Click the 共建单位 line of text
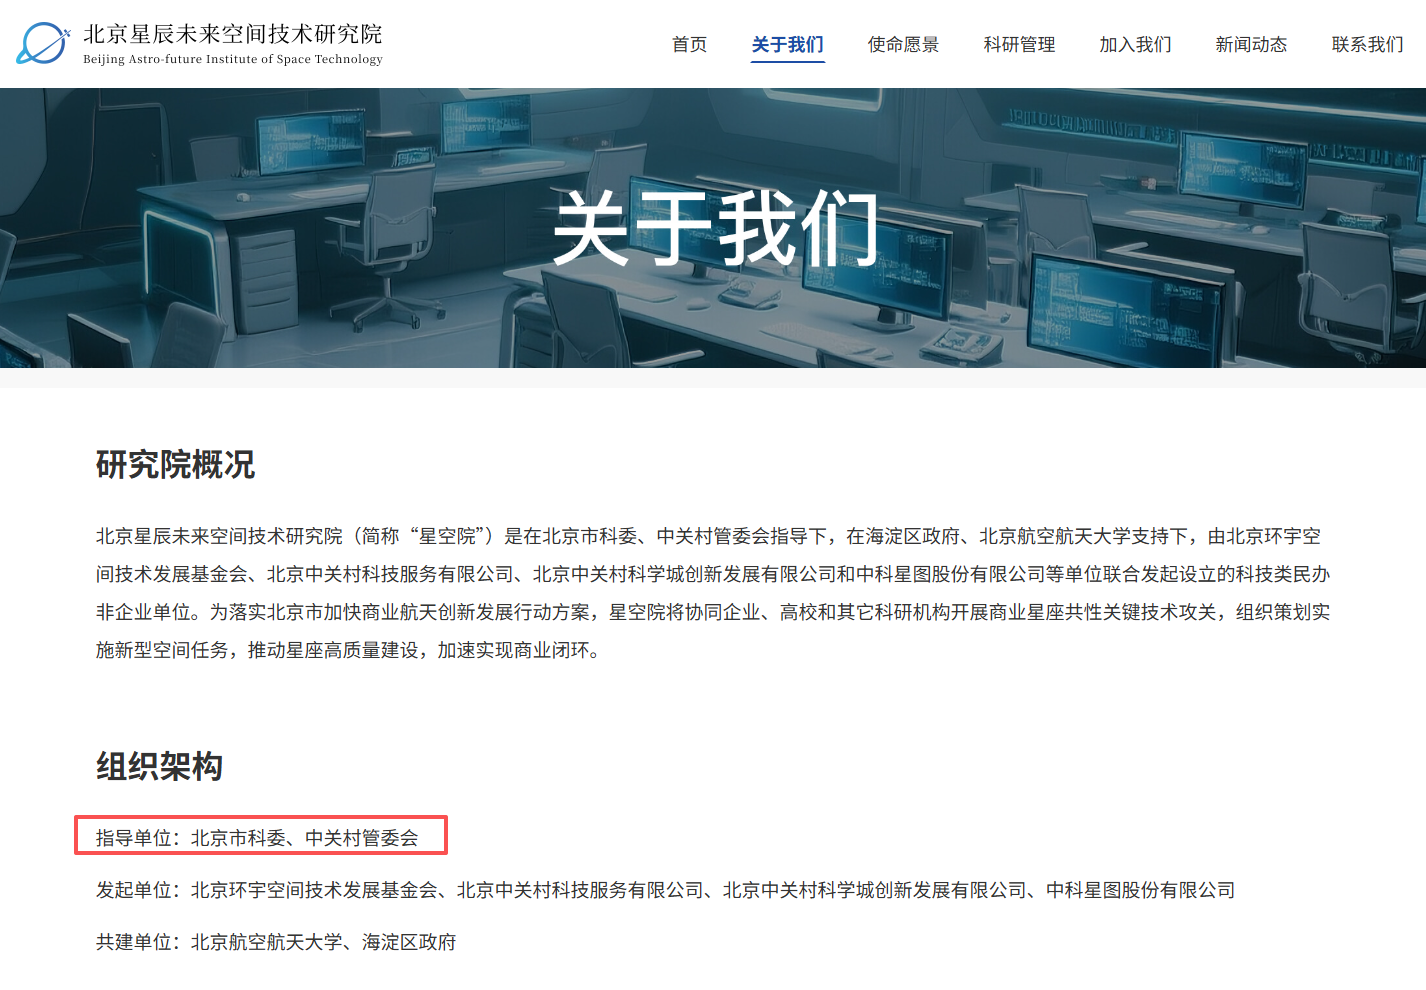The height and width of the screenshot is (990, 1426). pos(276,942)
